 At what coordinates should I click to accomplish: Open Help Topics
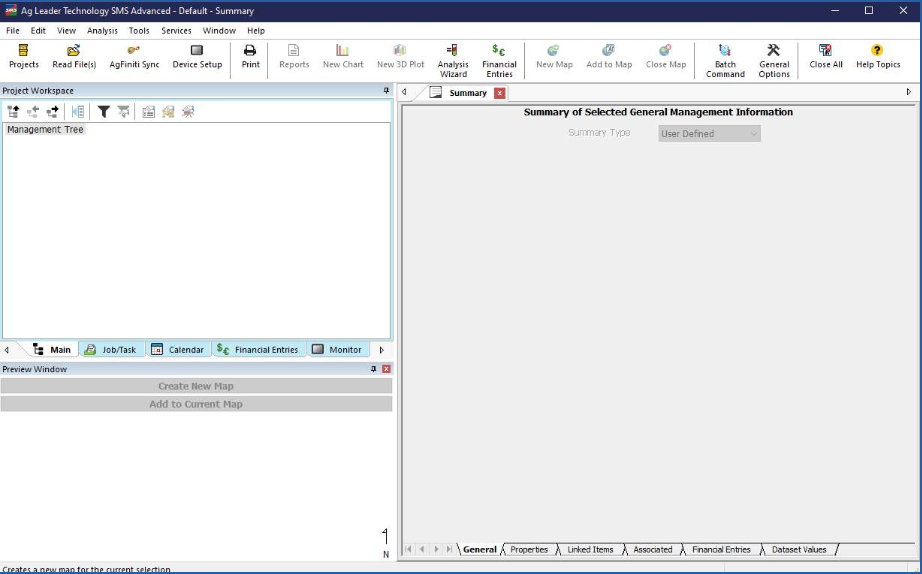[x=878, y=57]
